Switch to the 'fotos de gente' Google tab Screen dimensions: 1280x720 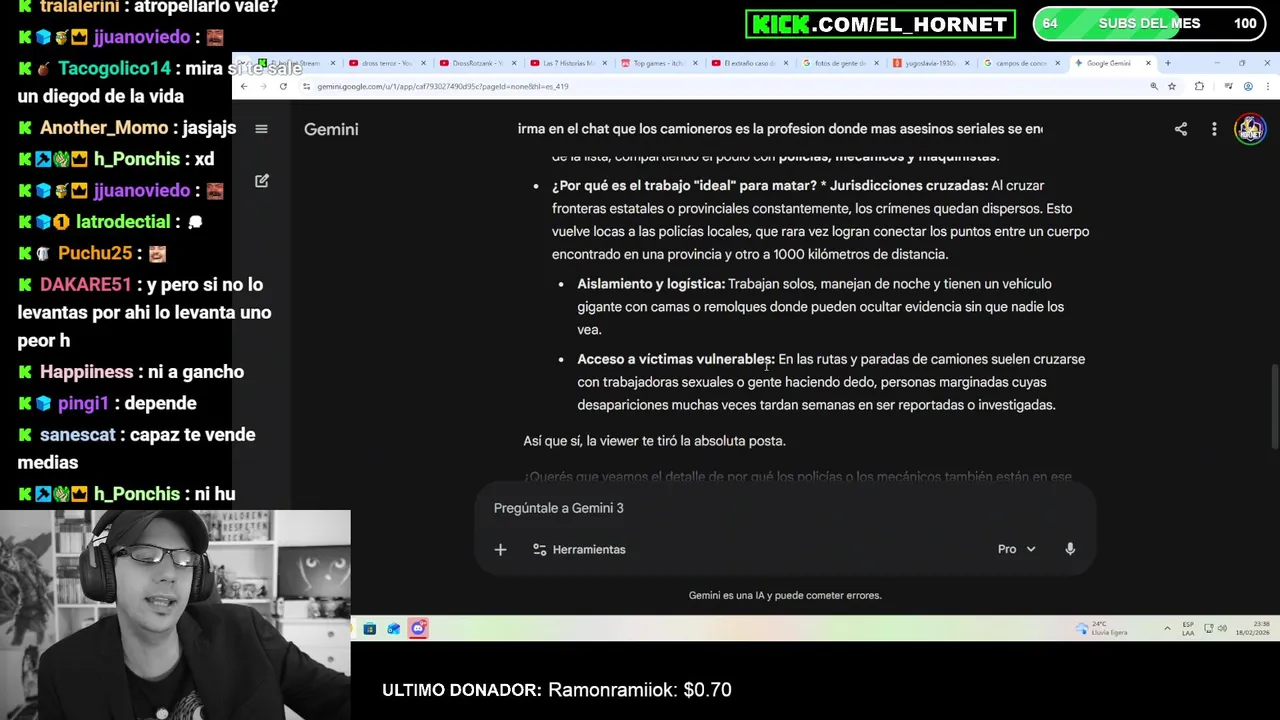[x=838, y=63]
